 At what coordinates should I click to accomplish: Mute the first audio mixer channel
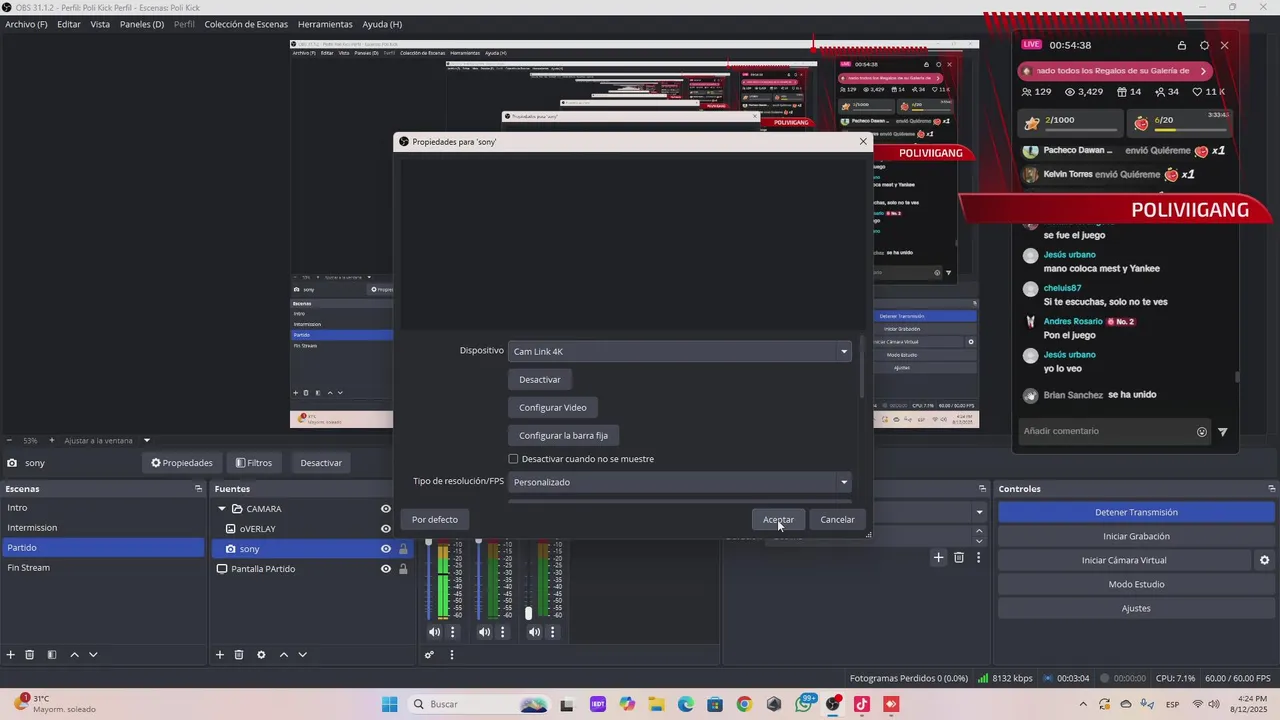[x=434, y=632]
